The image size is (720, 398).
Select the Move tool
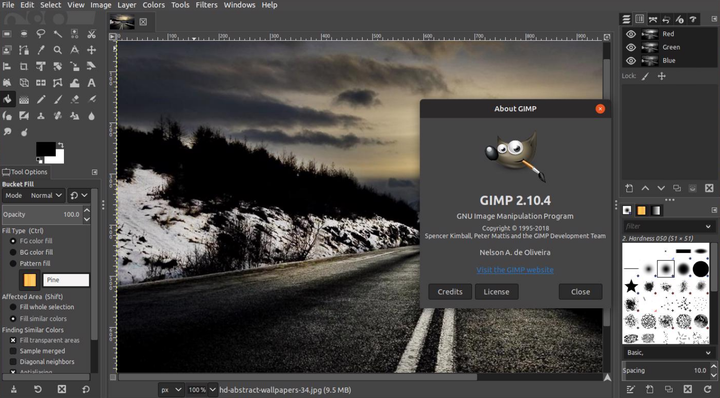pos(91,50)
